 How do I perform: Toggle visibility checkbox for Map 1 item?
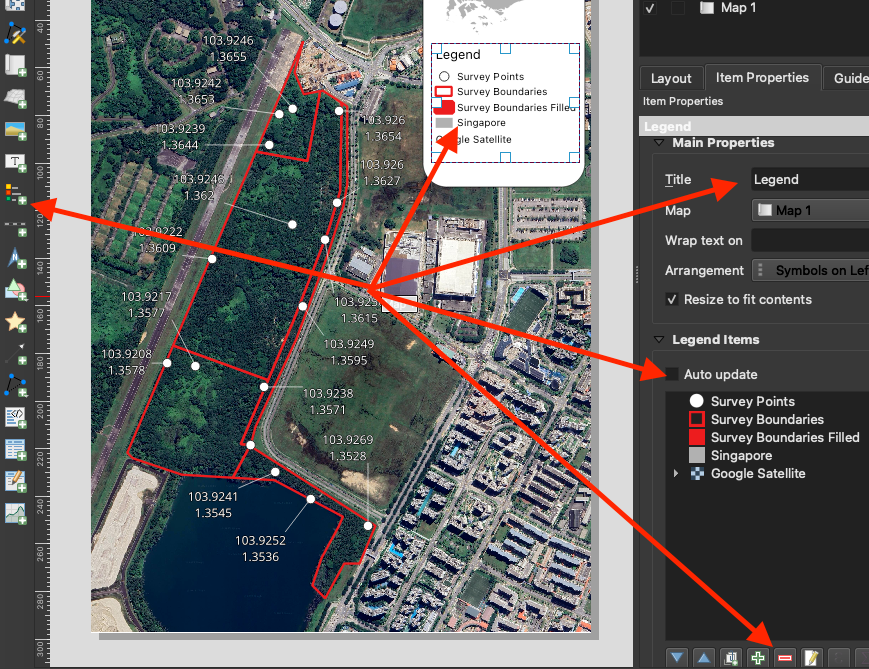650,8
